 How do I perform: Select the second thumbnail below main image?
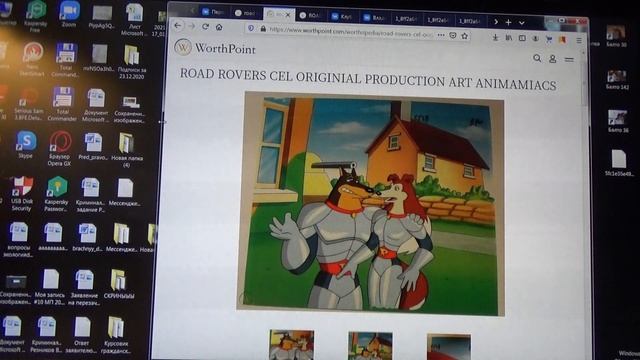(370, 346)
